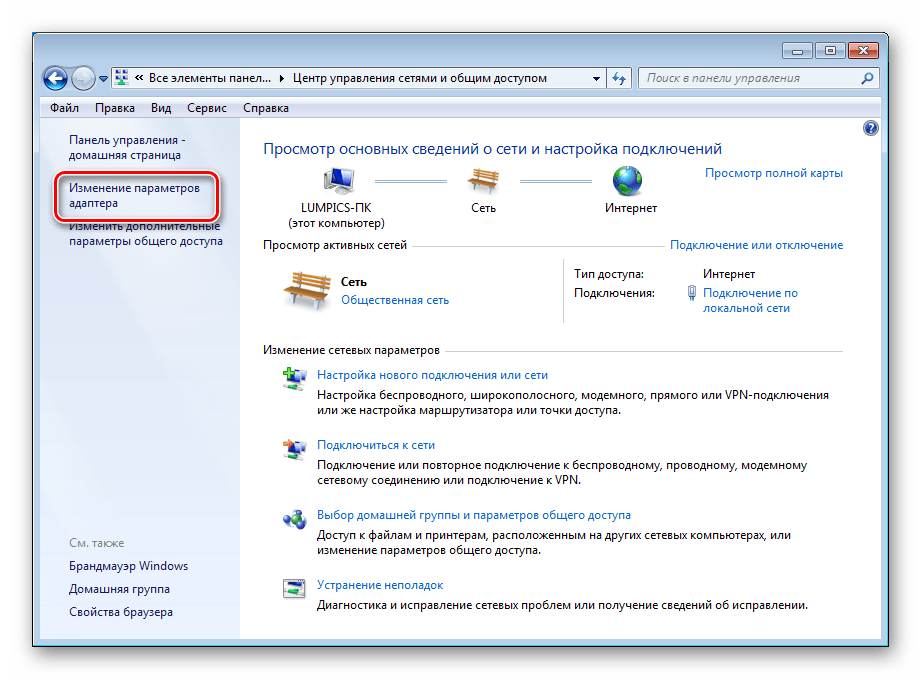Click the Сеть bench icon in map
The image size is (921, 679).
(483, 180)
